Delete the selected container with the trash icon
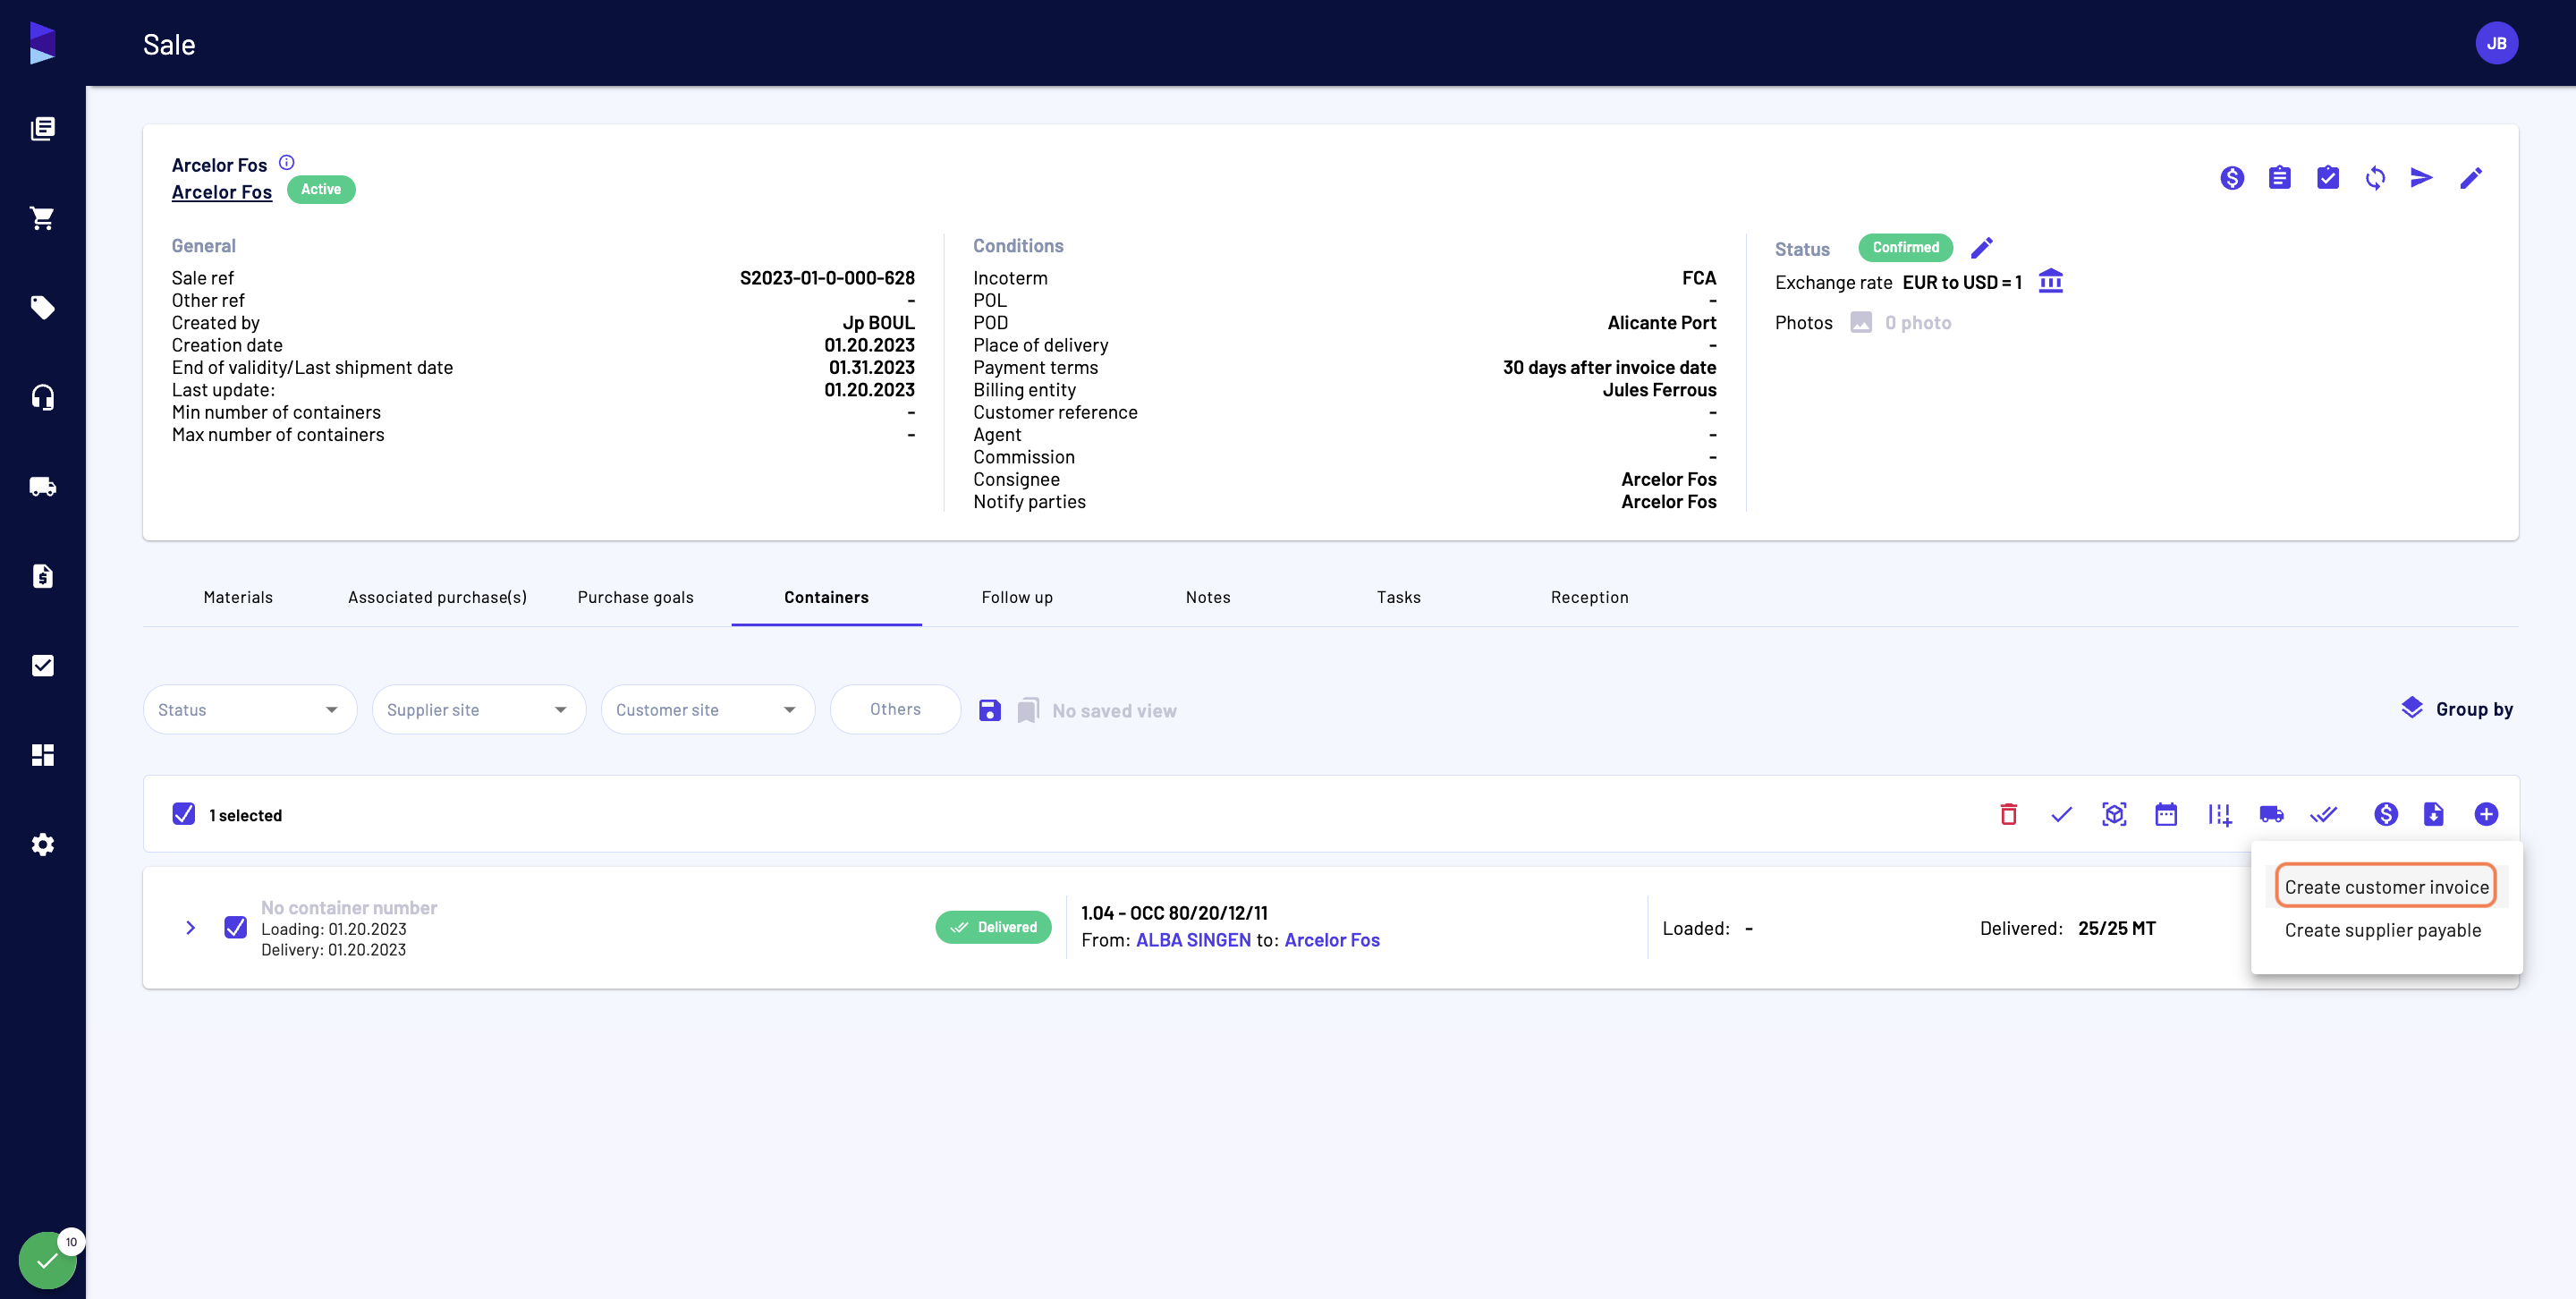 pos(2008,814)
